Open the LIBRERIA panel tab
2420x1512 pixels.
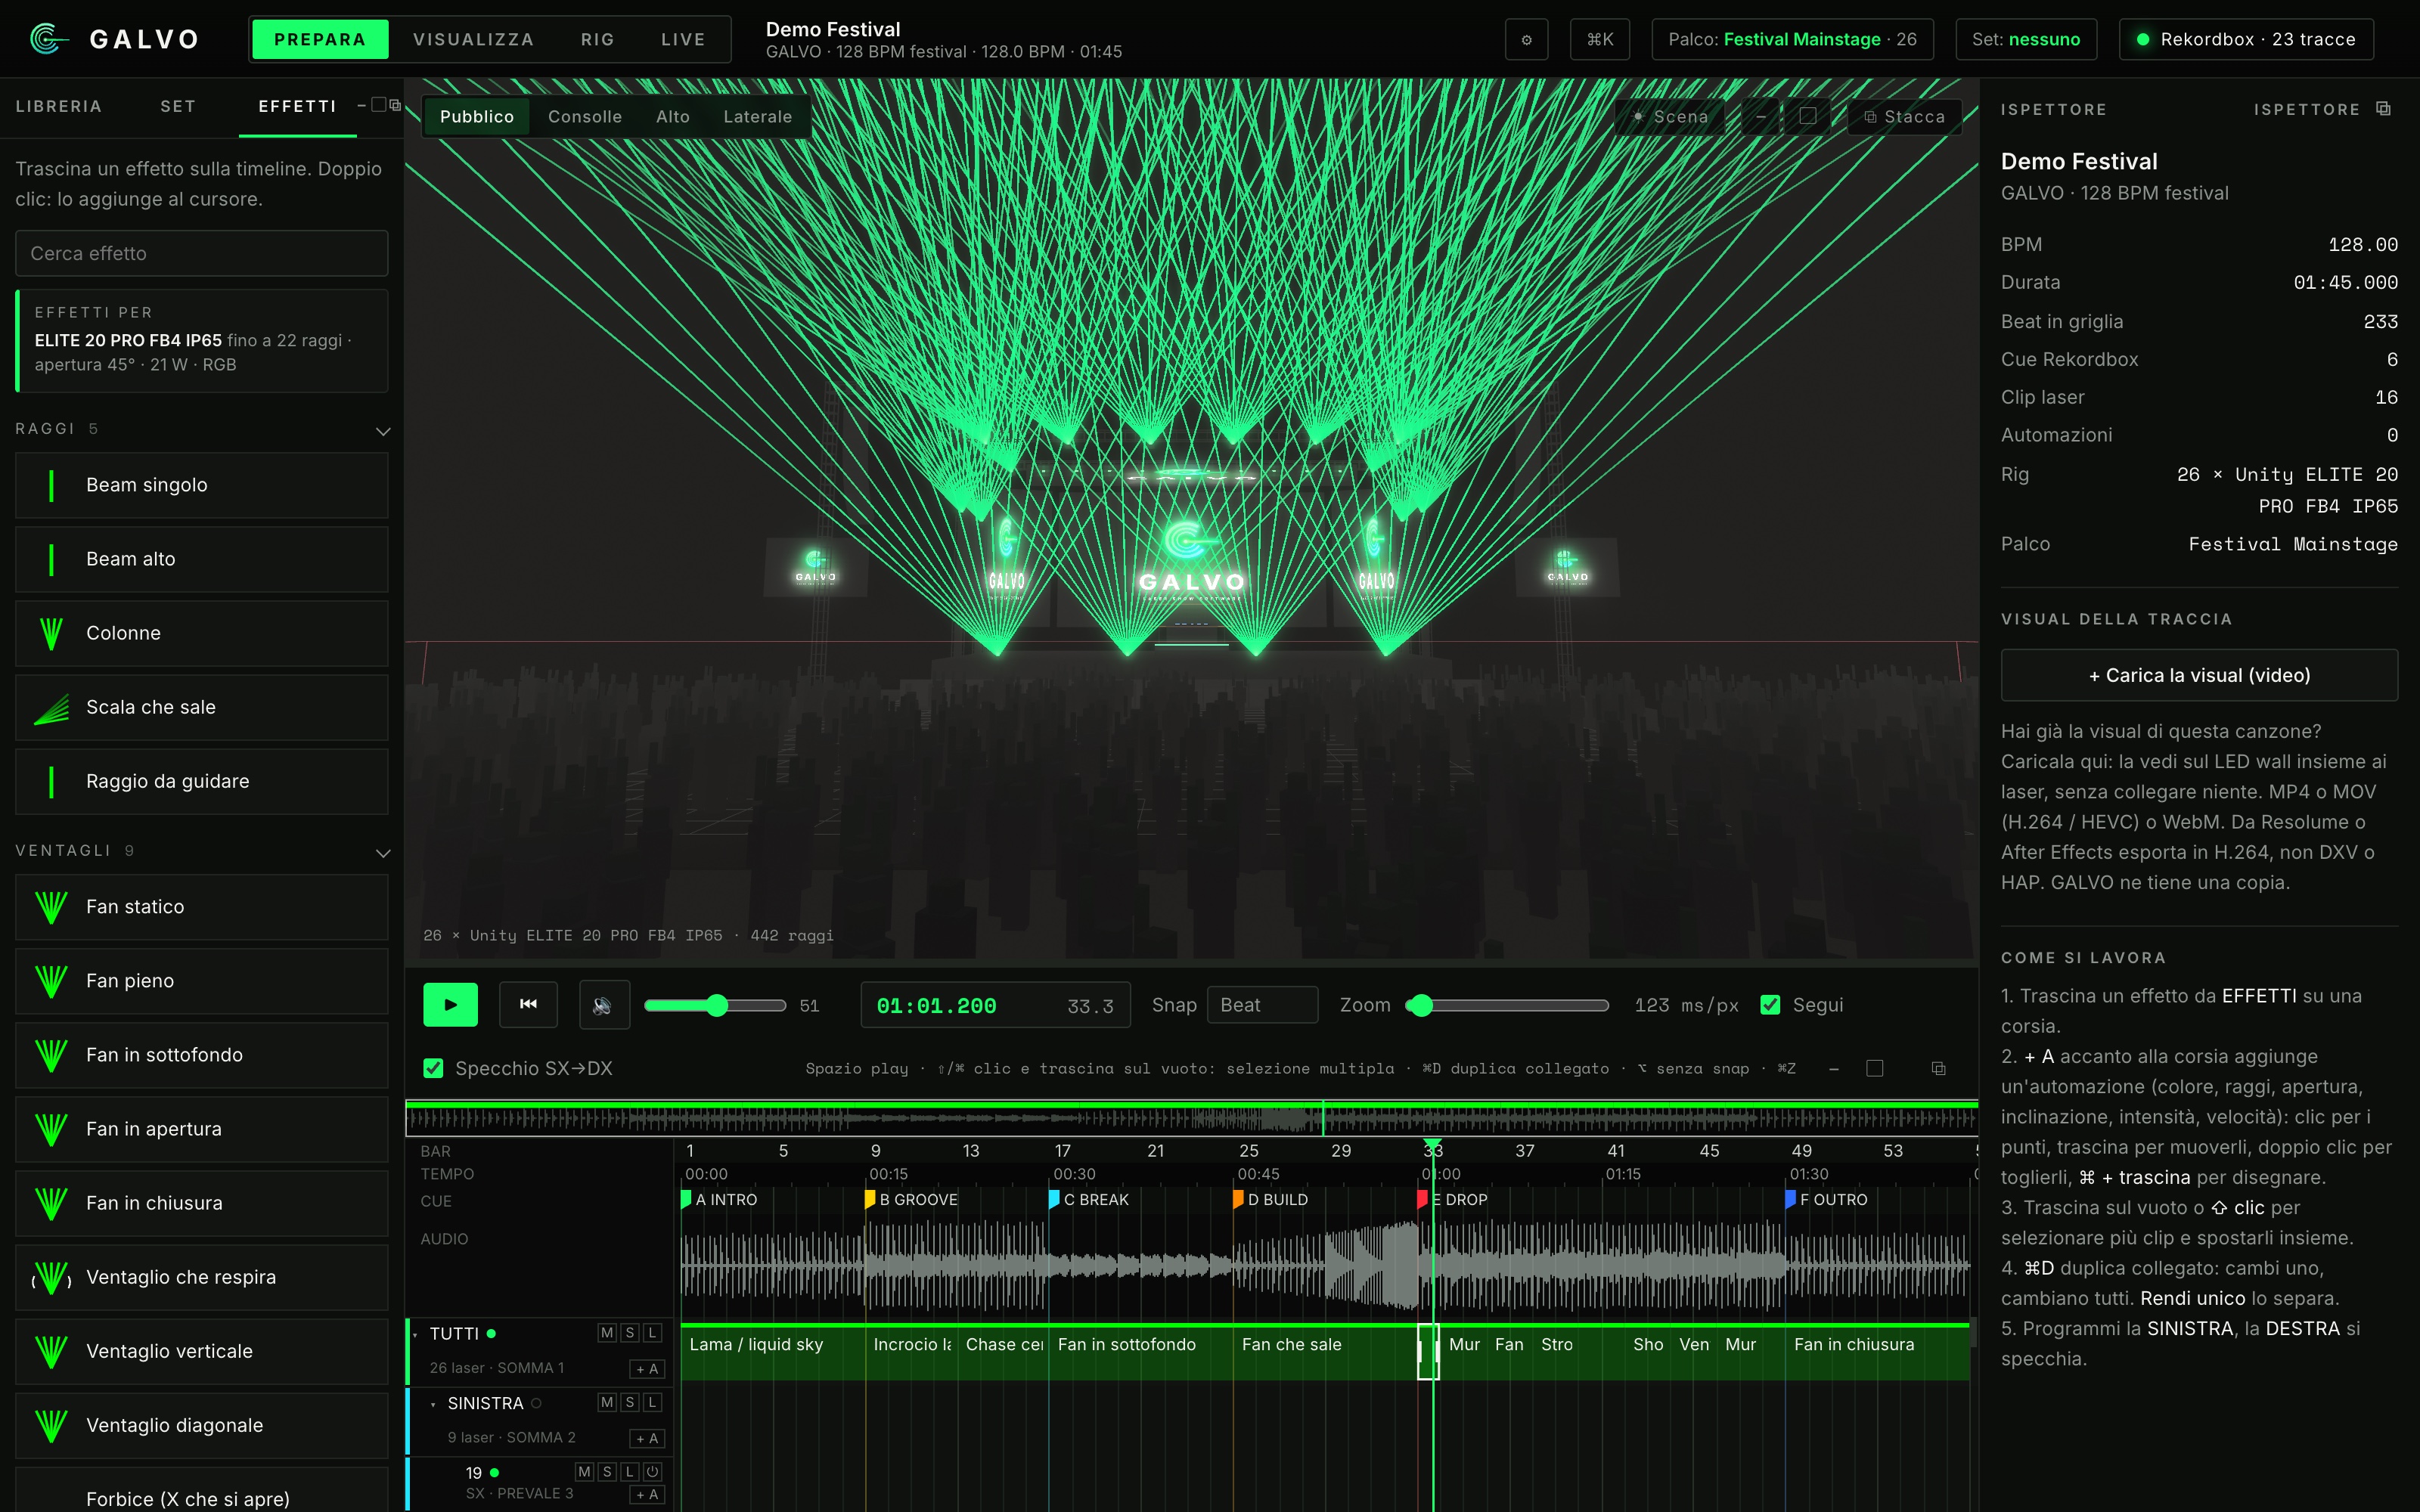pos(59,107)
